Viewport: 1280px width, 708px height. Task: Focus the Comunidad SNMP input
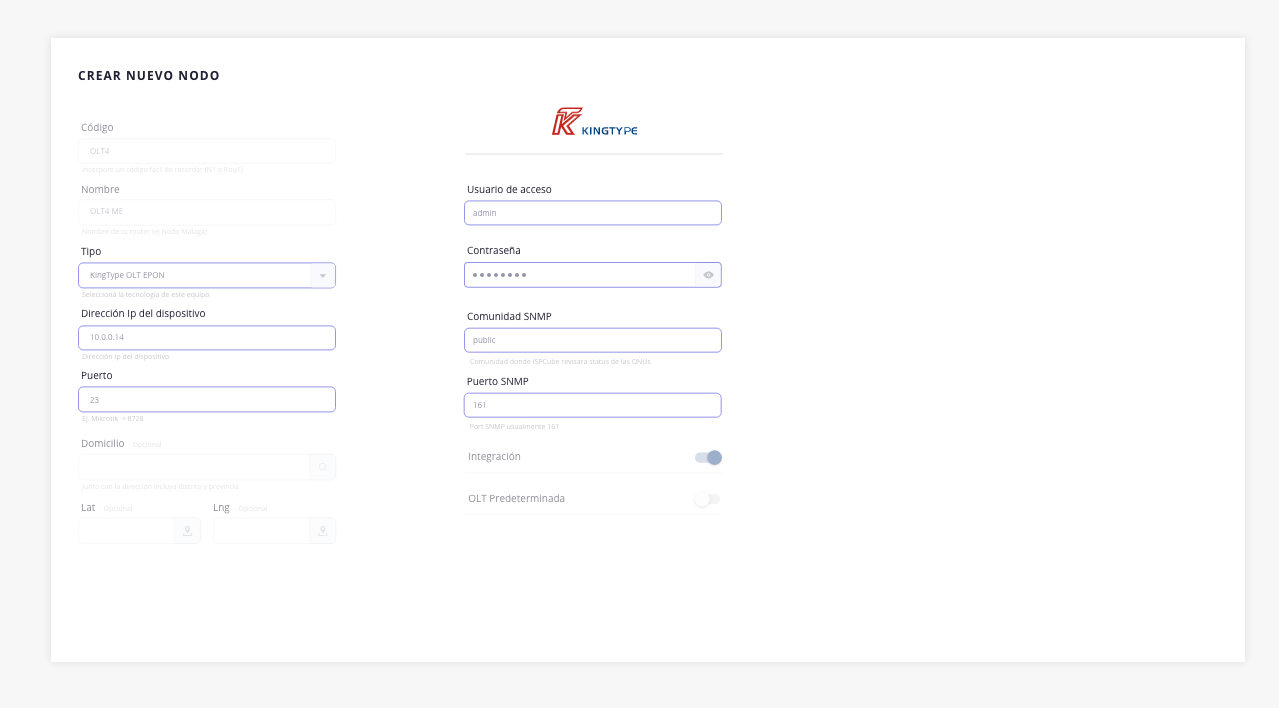coord(593,340)
